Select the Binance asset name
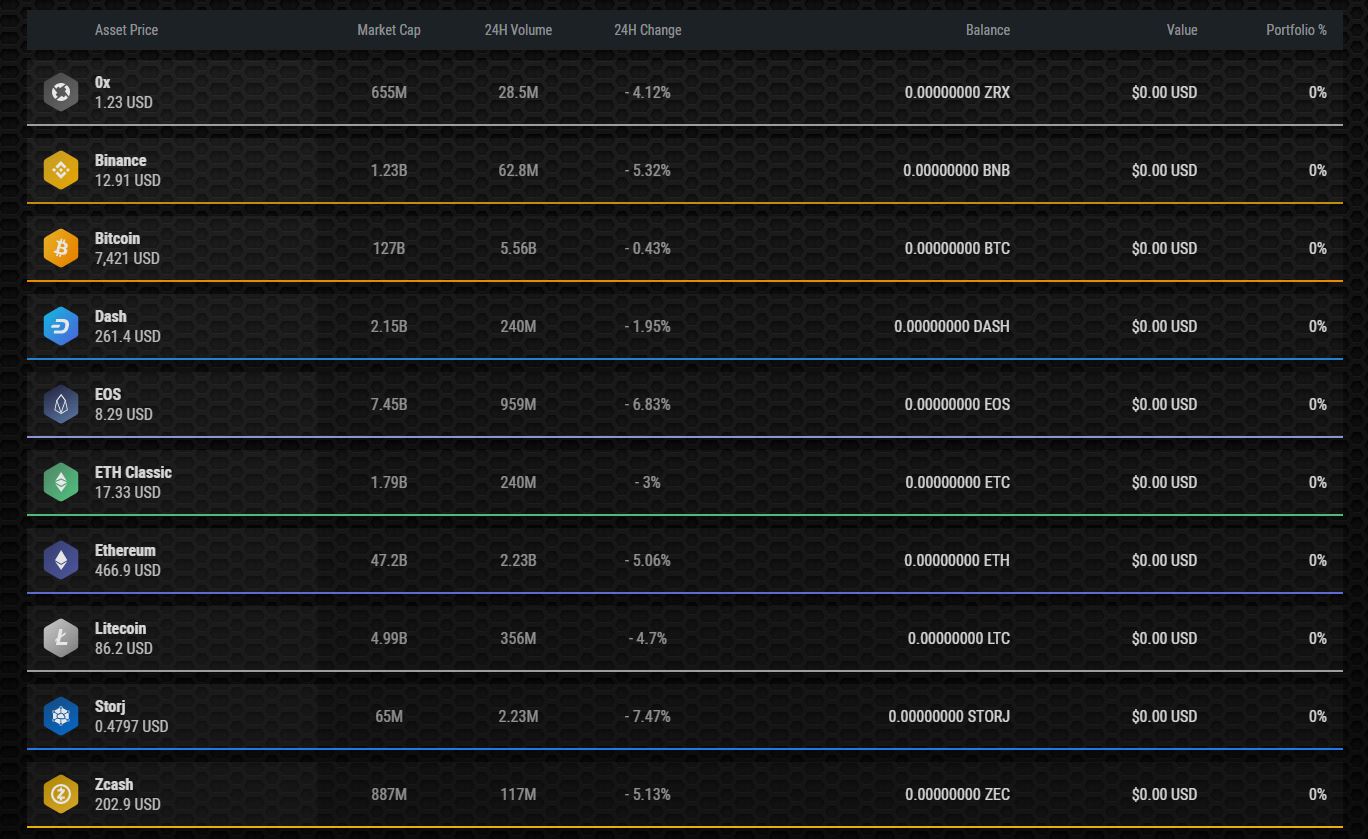Screen dimensions: 1368x839 click(121, 160)
